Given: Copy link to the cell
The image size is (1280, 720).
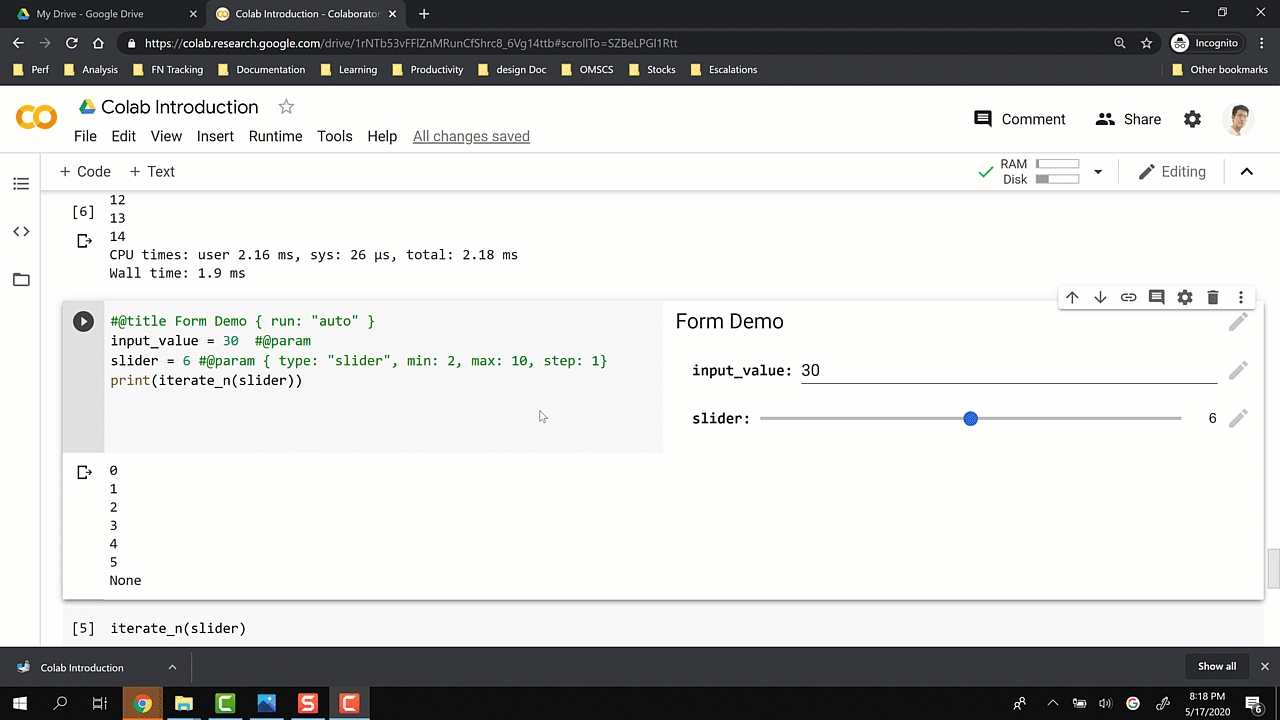Looking at the screenshot, I should [x=1128, y=297].
